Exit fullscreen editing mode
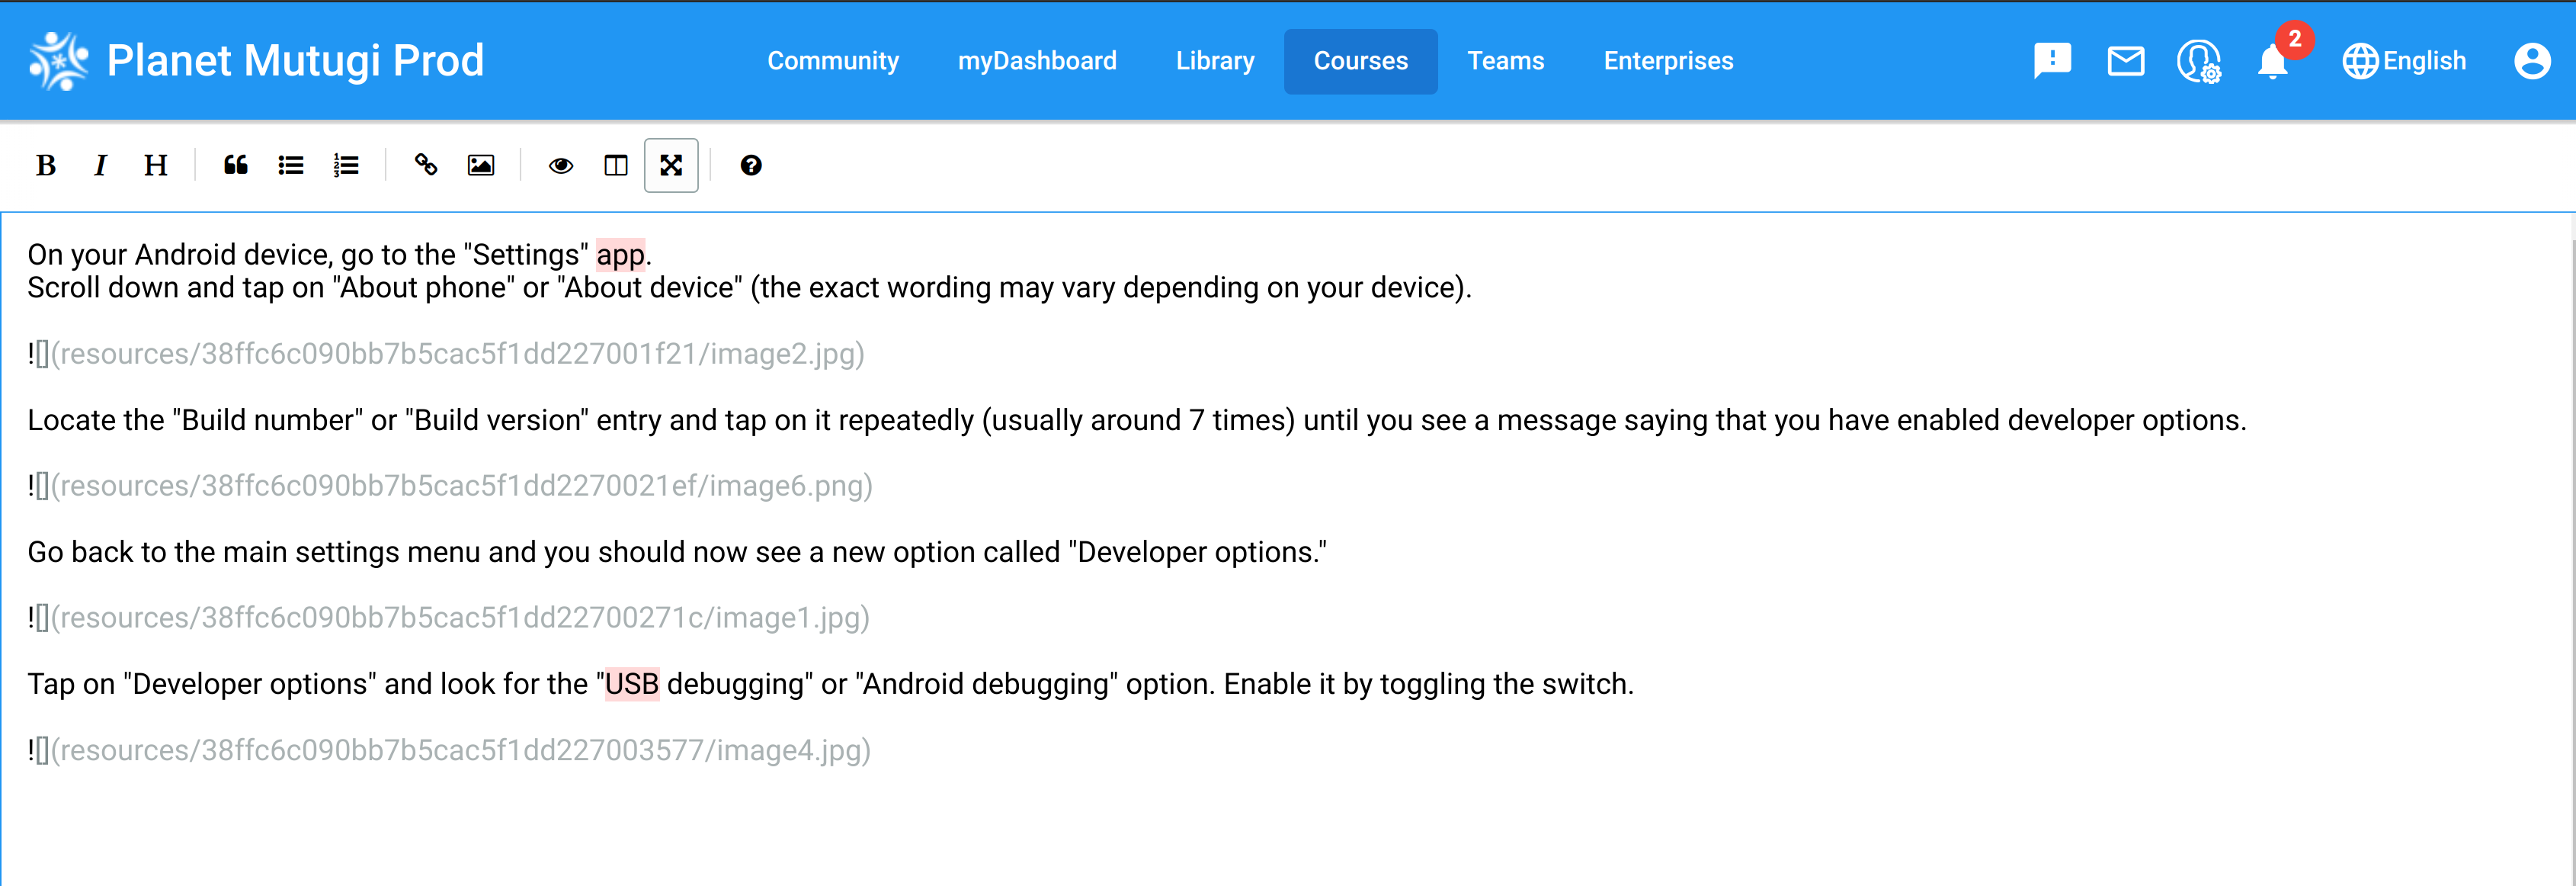 tap(670, 165)
